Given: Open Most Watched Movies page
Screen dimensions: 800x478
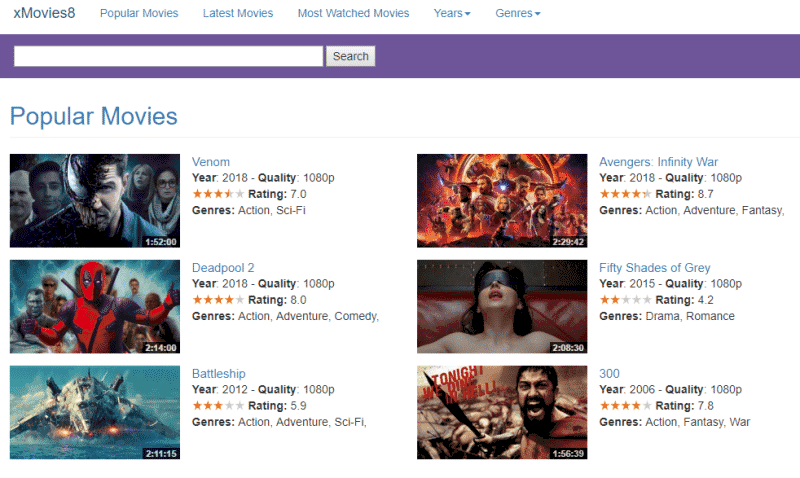Looking at the screenshot, I should point(353,14).
